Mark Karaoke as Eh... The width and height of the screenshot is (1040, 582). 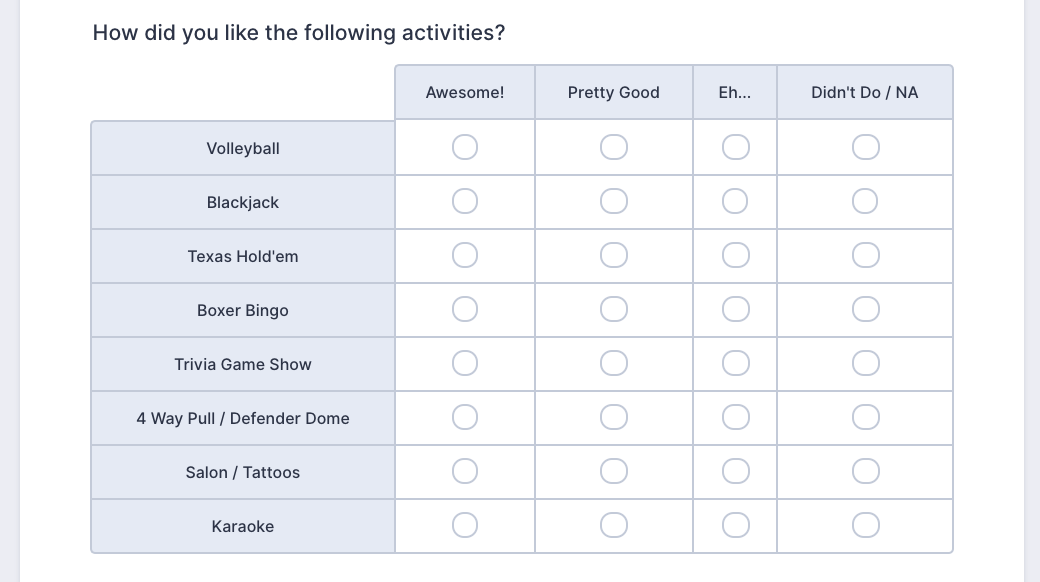point(735,526)
